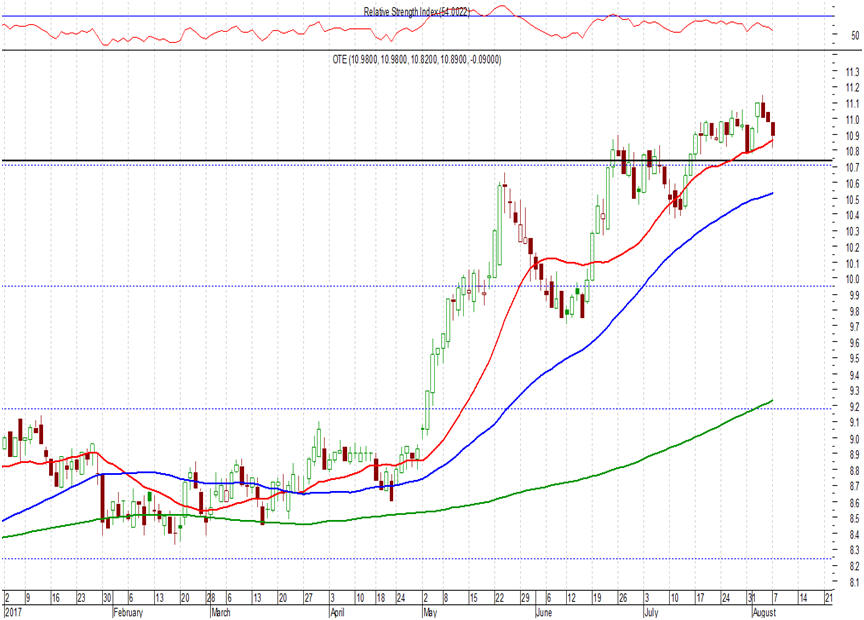Select the 11.1 price level label
The image size is (864, 620).
click(852, 104)
